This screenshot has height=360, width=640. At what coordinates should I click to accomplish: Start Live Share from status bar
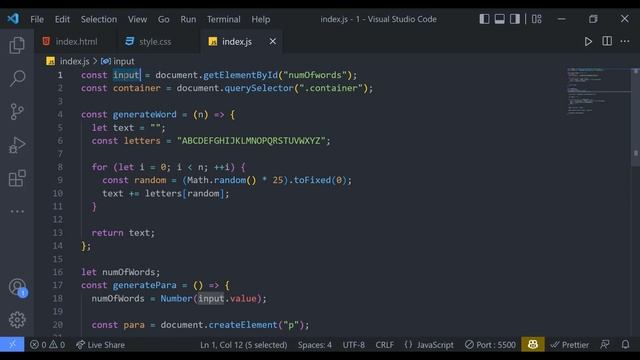(x=100, y=344)
